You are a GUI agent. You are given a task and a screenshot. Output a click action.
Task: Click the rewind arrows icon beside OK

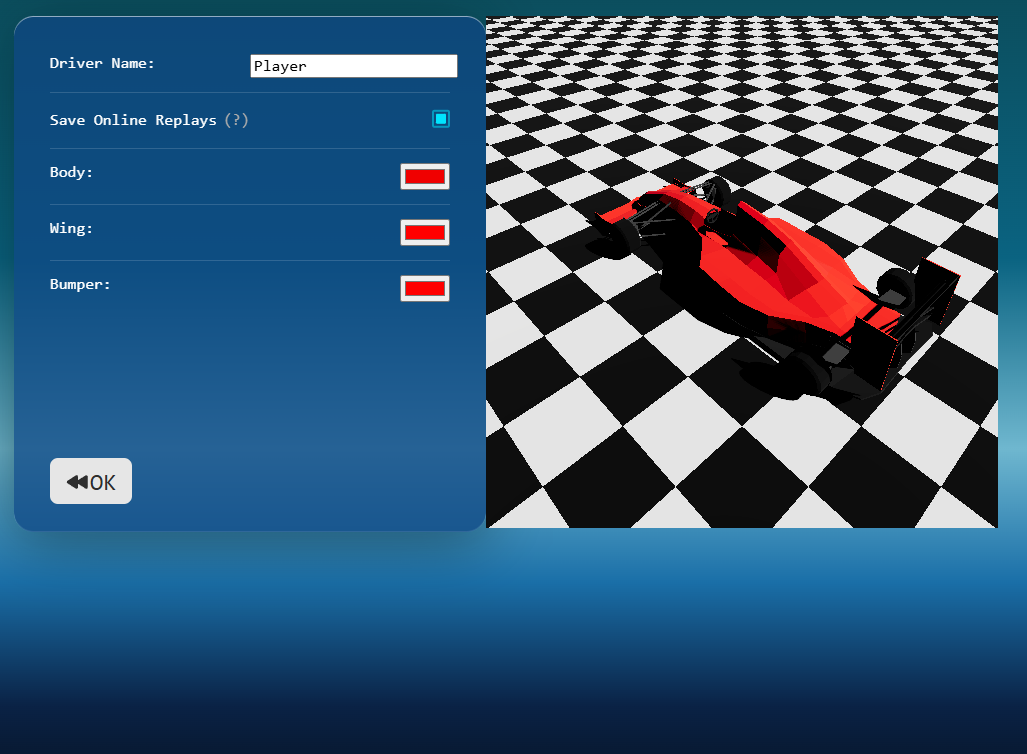click(x=77, y=482)
